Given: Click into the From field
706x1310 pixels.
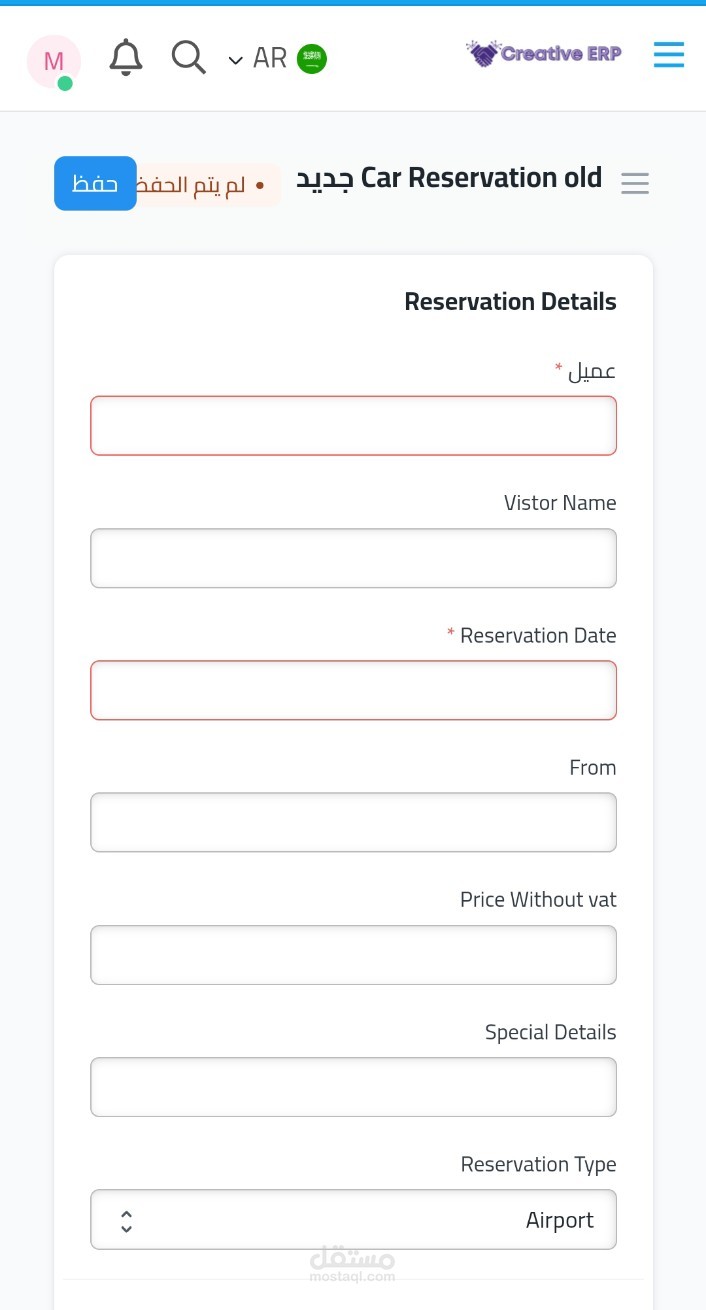Looking at the screenshot, I should [353, 822].
